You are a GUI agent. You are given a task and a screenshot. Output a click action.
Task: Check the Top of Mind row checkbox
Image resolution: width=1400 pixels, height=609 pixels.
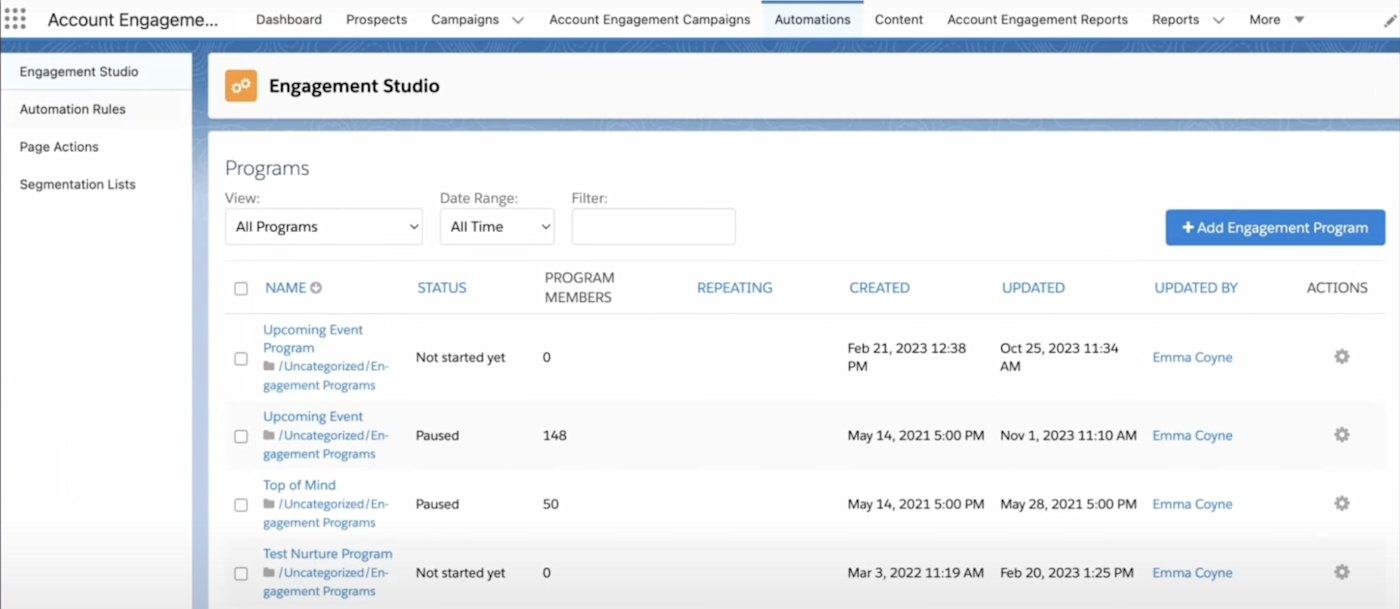coord(241,505)
